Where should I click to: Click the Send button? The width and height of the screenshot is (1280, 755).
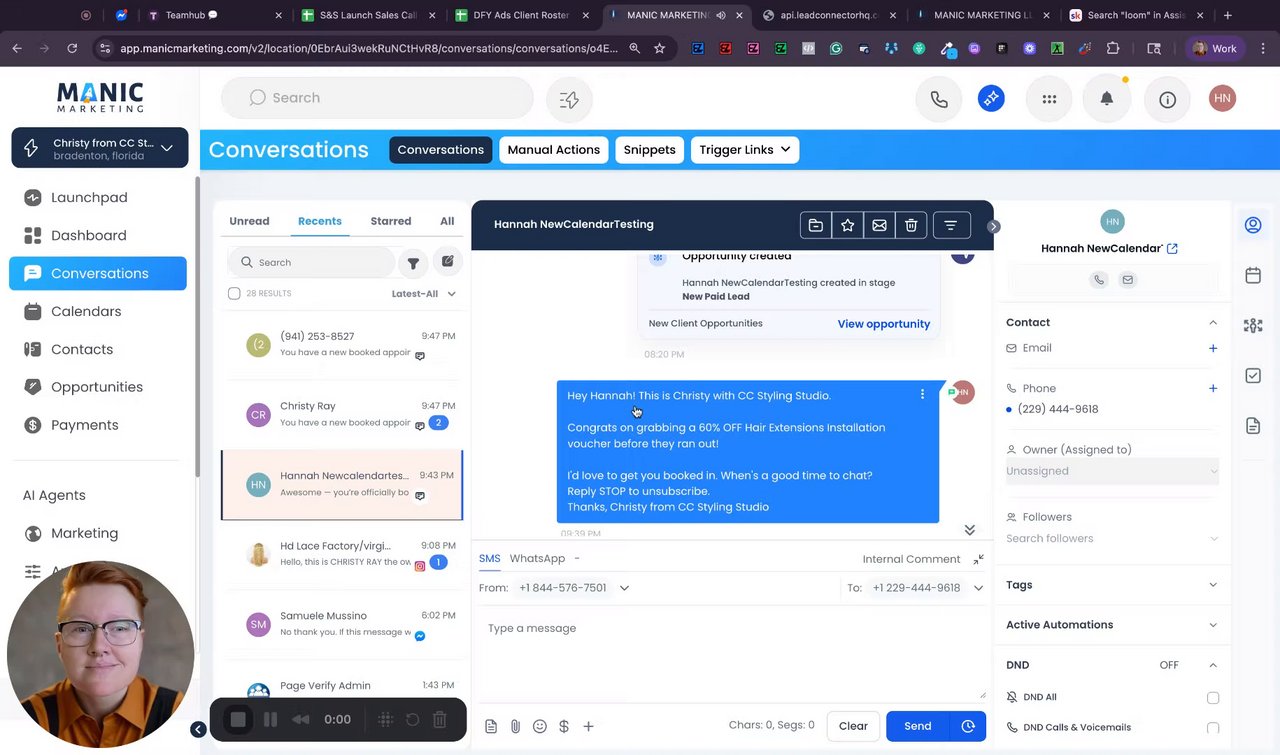pos(917,726)
